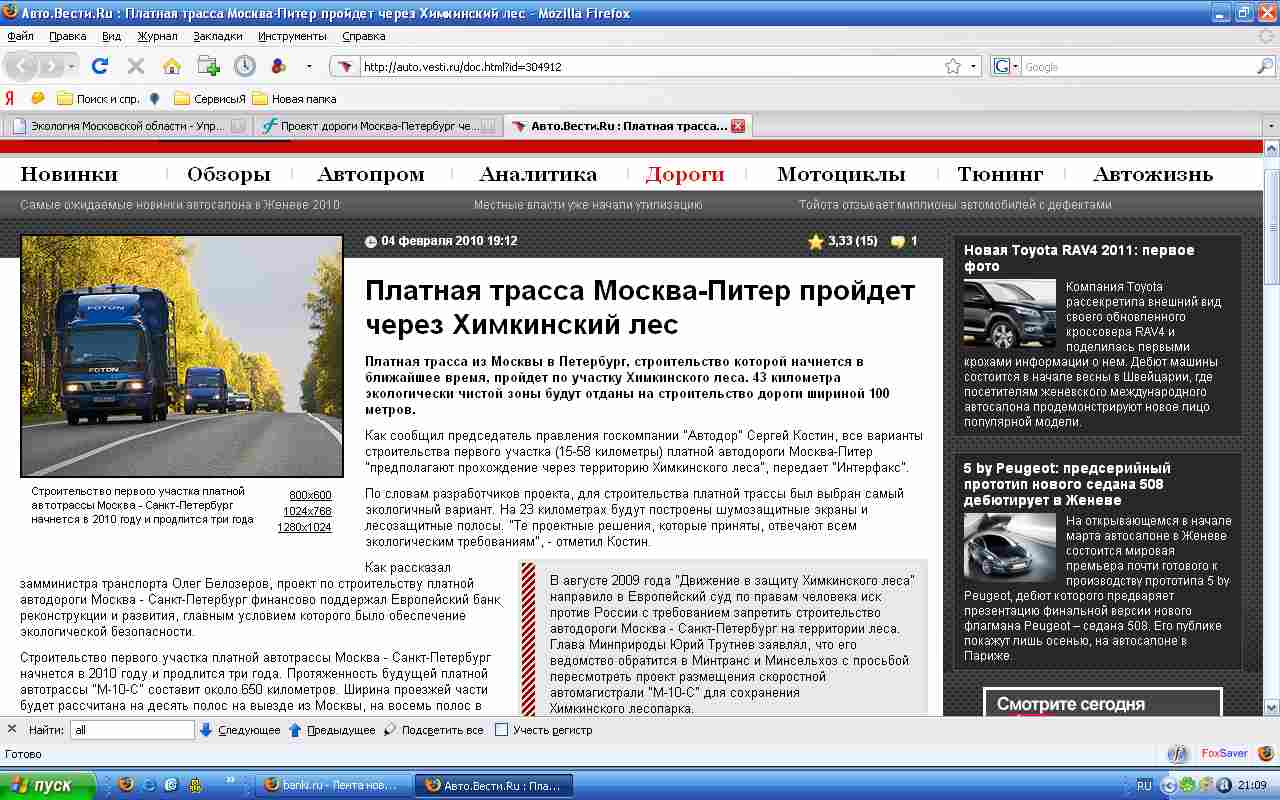Click the blue pin bookmark before СервисыЯ
The image size is (1280, 800).
pyautogui.click(x=154, y=98)
